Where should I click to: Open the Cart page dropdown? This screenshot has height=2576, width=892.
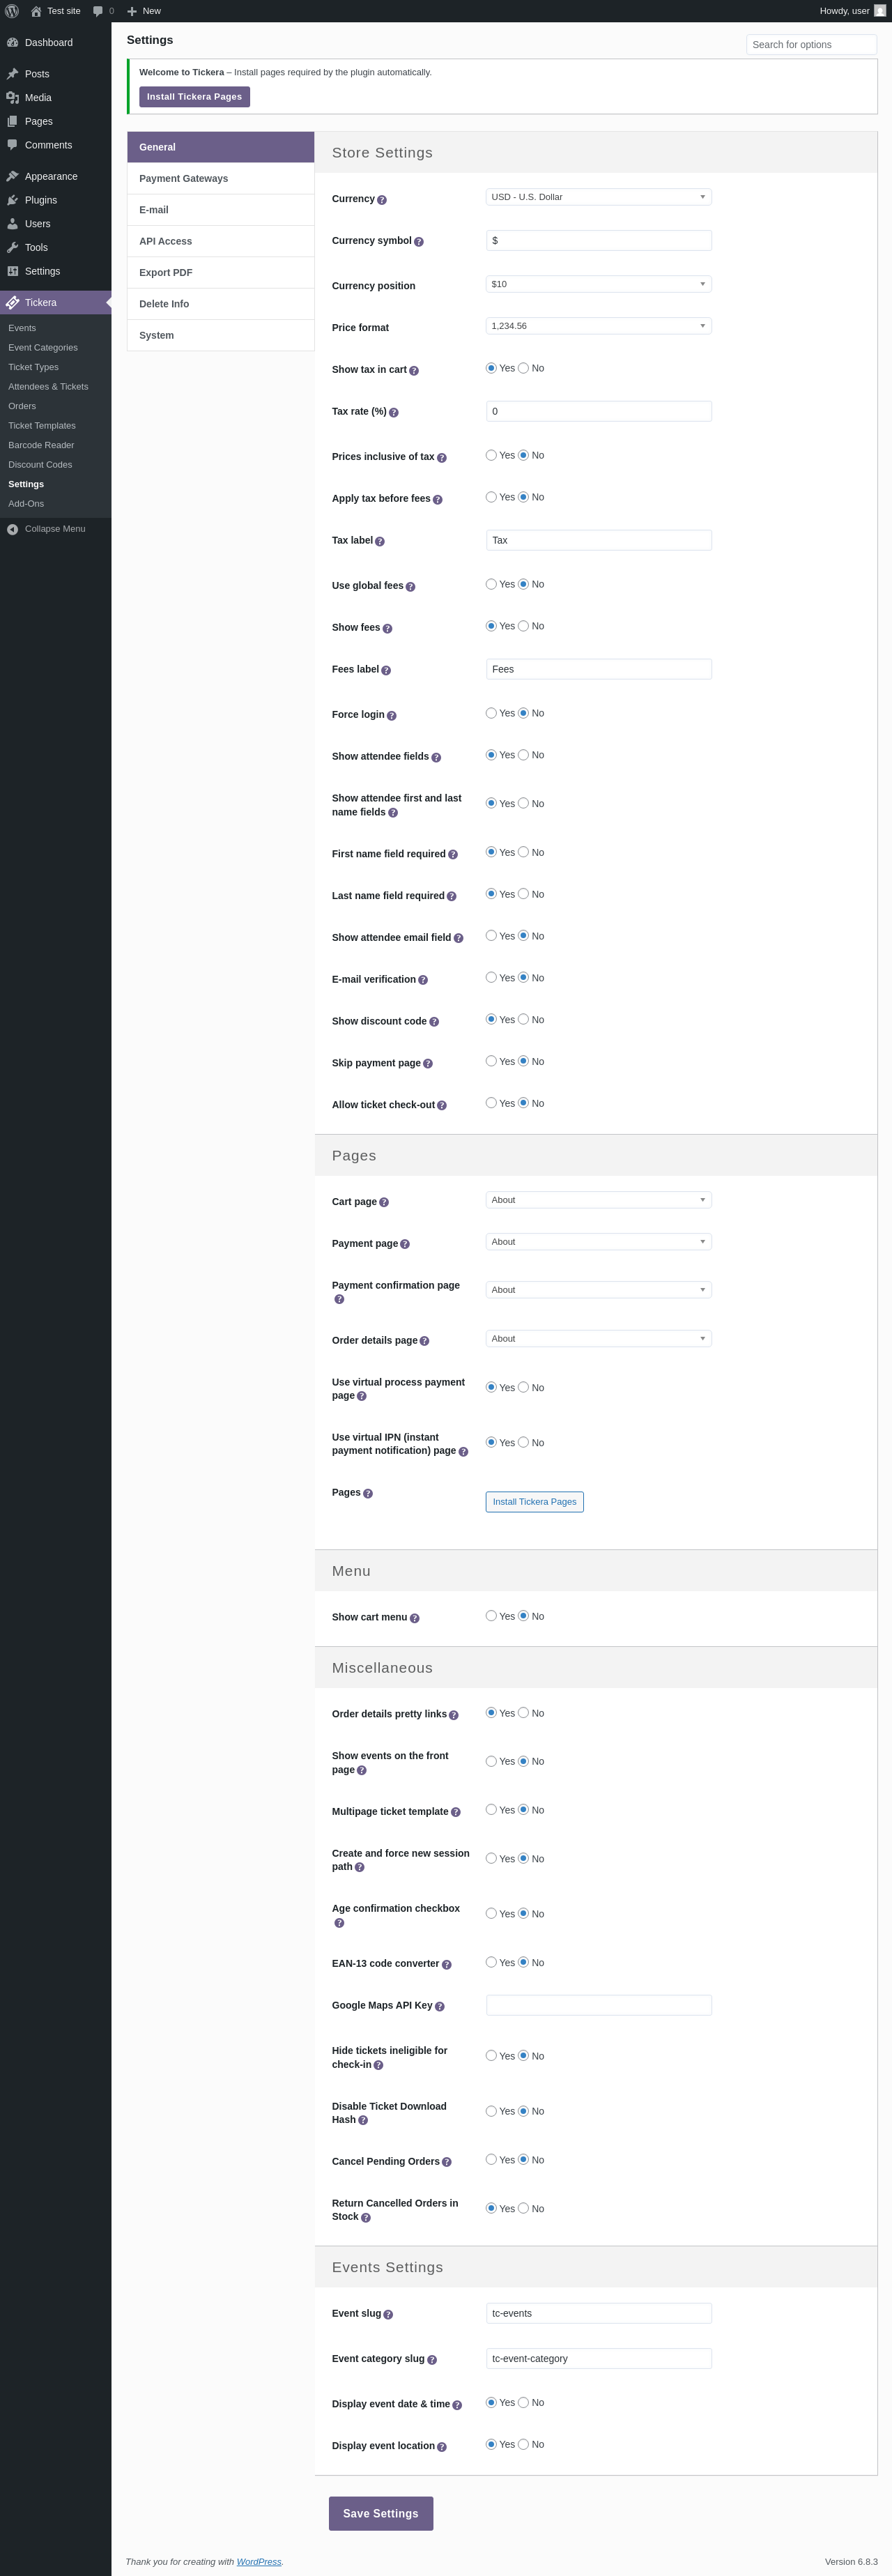pos(598,1200)
